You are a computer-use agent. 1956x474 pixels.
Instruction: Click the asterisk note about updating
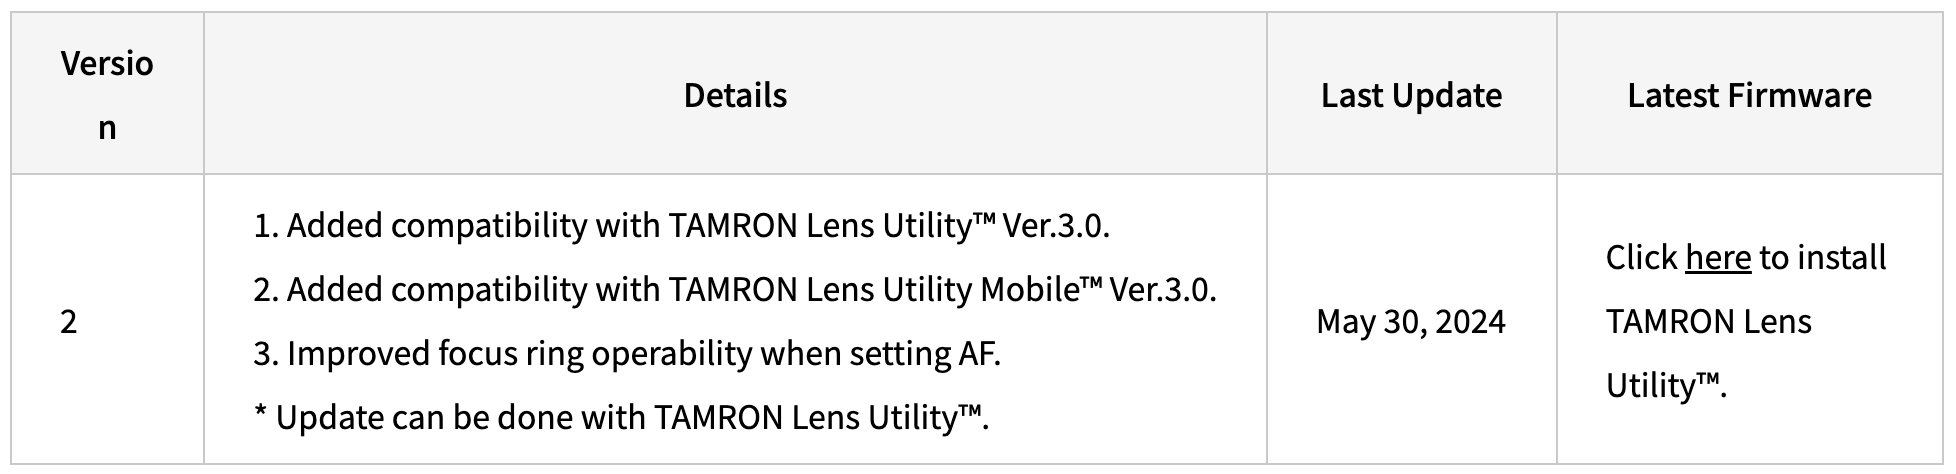621,417
